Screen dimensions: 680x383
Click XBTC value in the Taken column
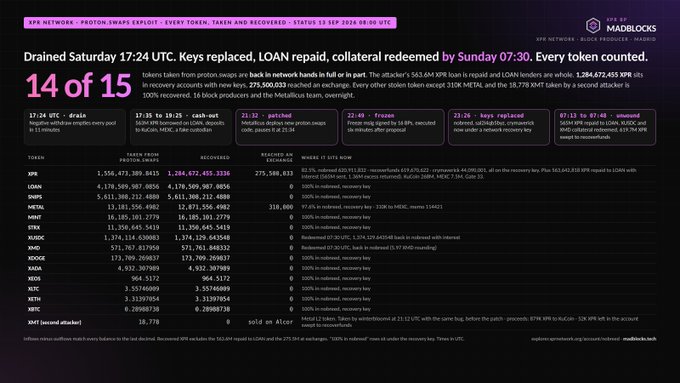pyautogui.click(x=142, y=309)
